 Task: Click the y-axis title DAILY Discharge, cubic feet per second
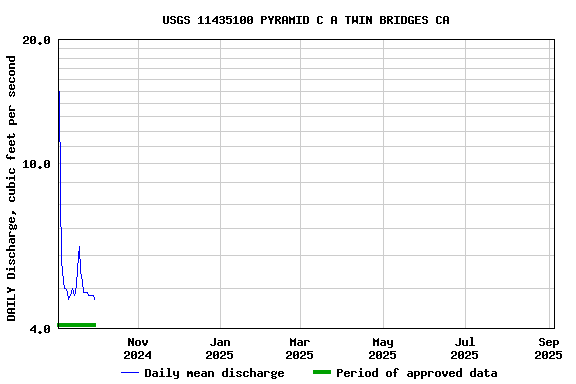coord(11,188)
